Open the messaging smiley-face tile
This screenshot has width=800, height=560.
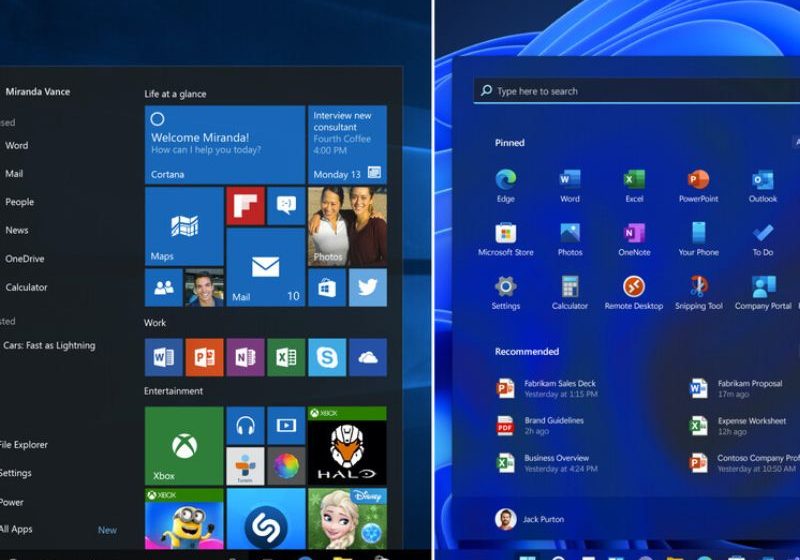(x=286, y=206)
